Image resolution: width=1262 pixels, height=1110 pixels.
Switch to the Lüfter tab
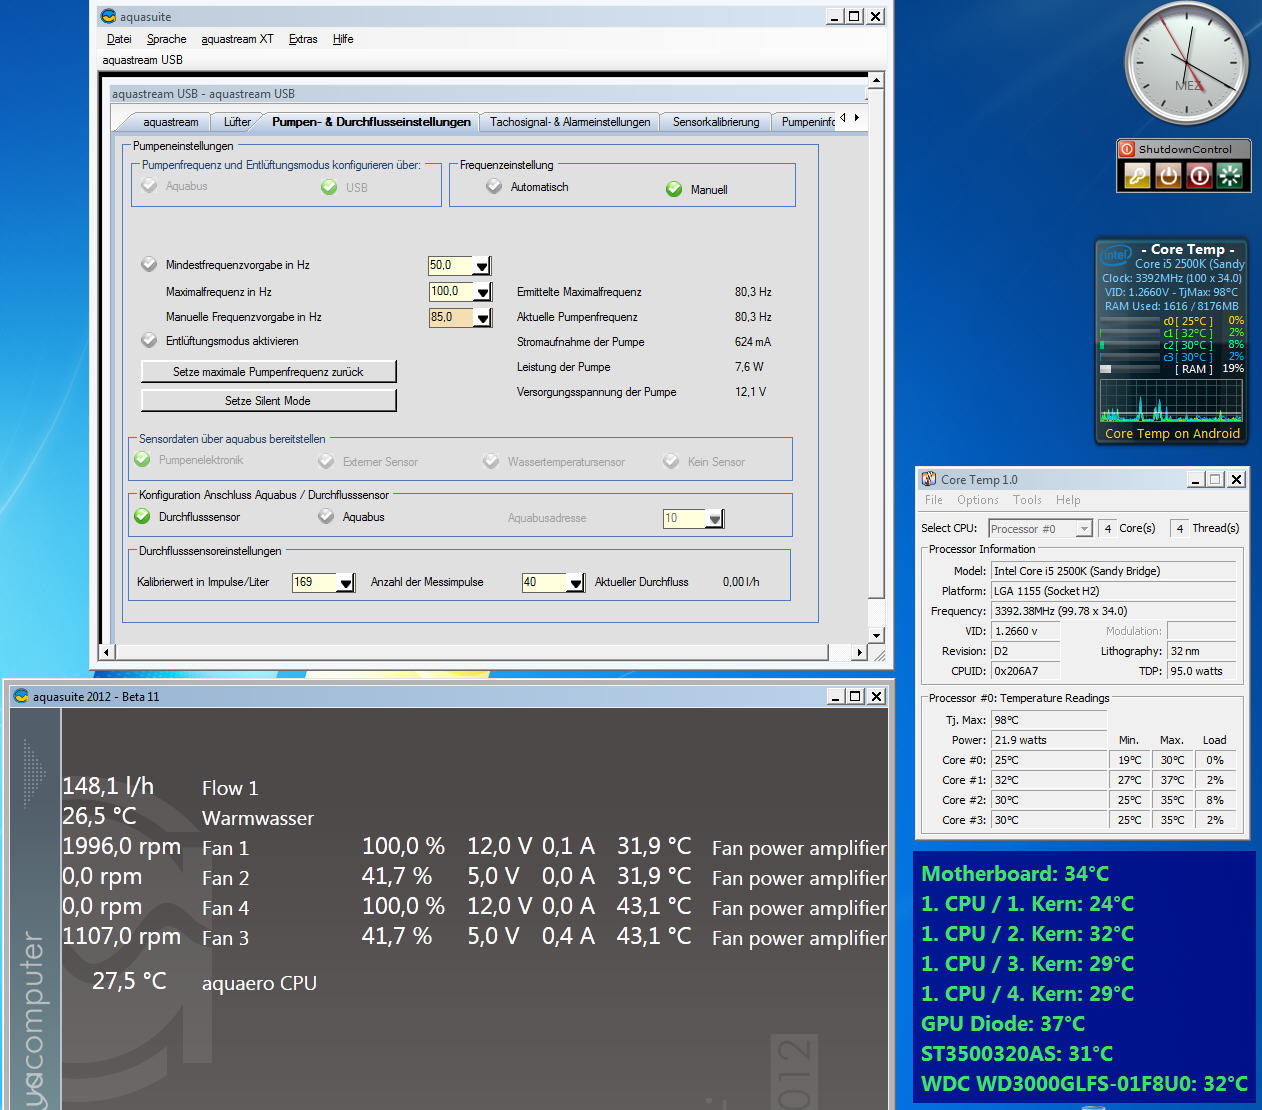[x=237, y=122]
